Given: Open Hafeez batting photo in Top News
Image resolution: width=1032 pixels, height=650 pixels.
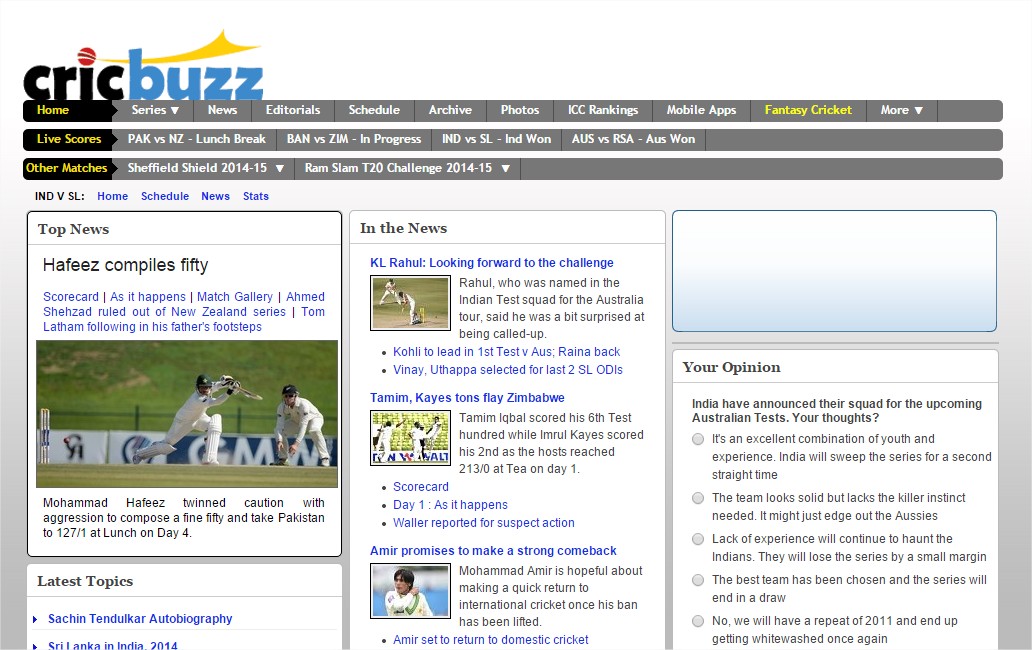Looking at the screenshot, I should pos(187,414).
